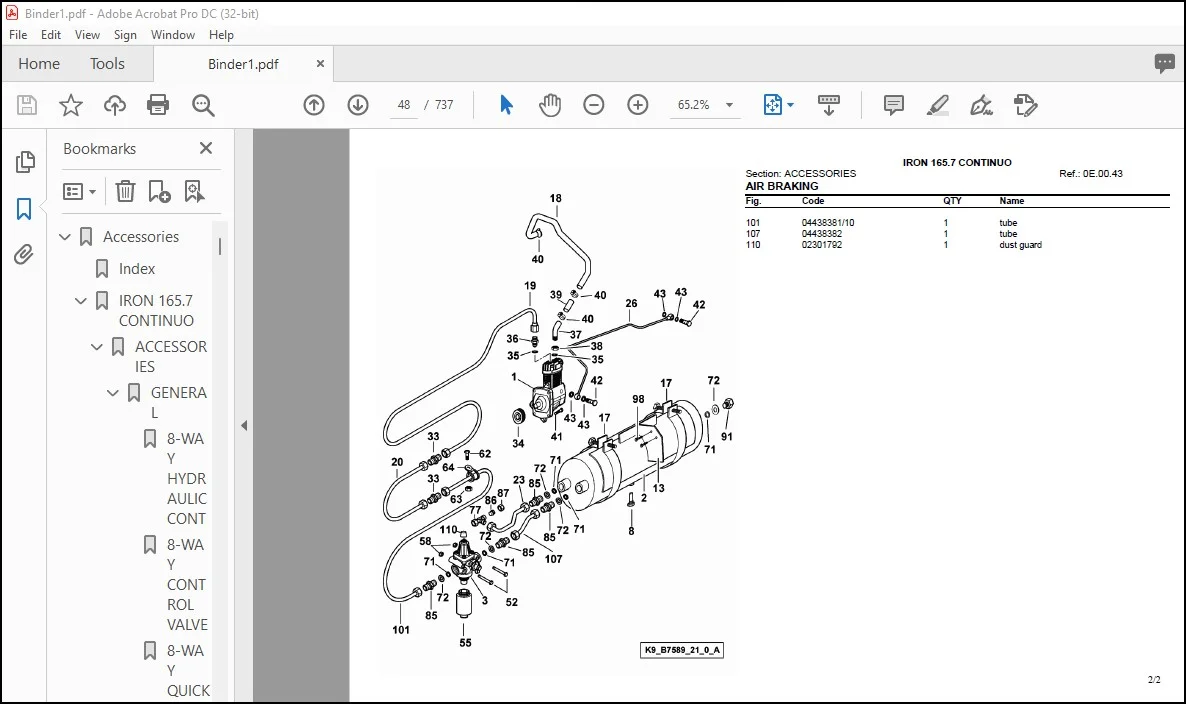Click the Ref.: 0E.00.43 text
This screenshot has width=1186, height=704.
click(1091, 174)
